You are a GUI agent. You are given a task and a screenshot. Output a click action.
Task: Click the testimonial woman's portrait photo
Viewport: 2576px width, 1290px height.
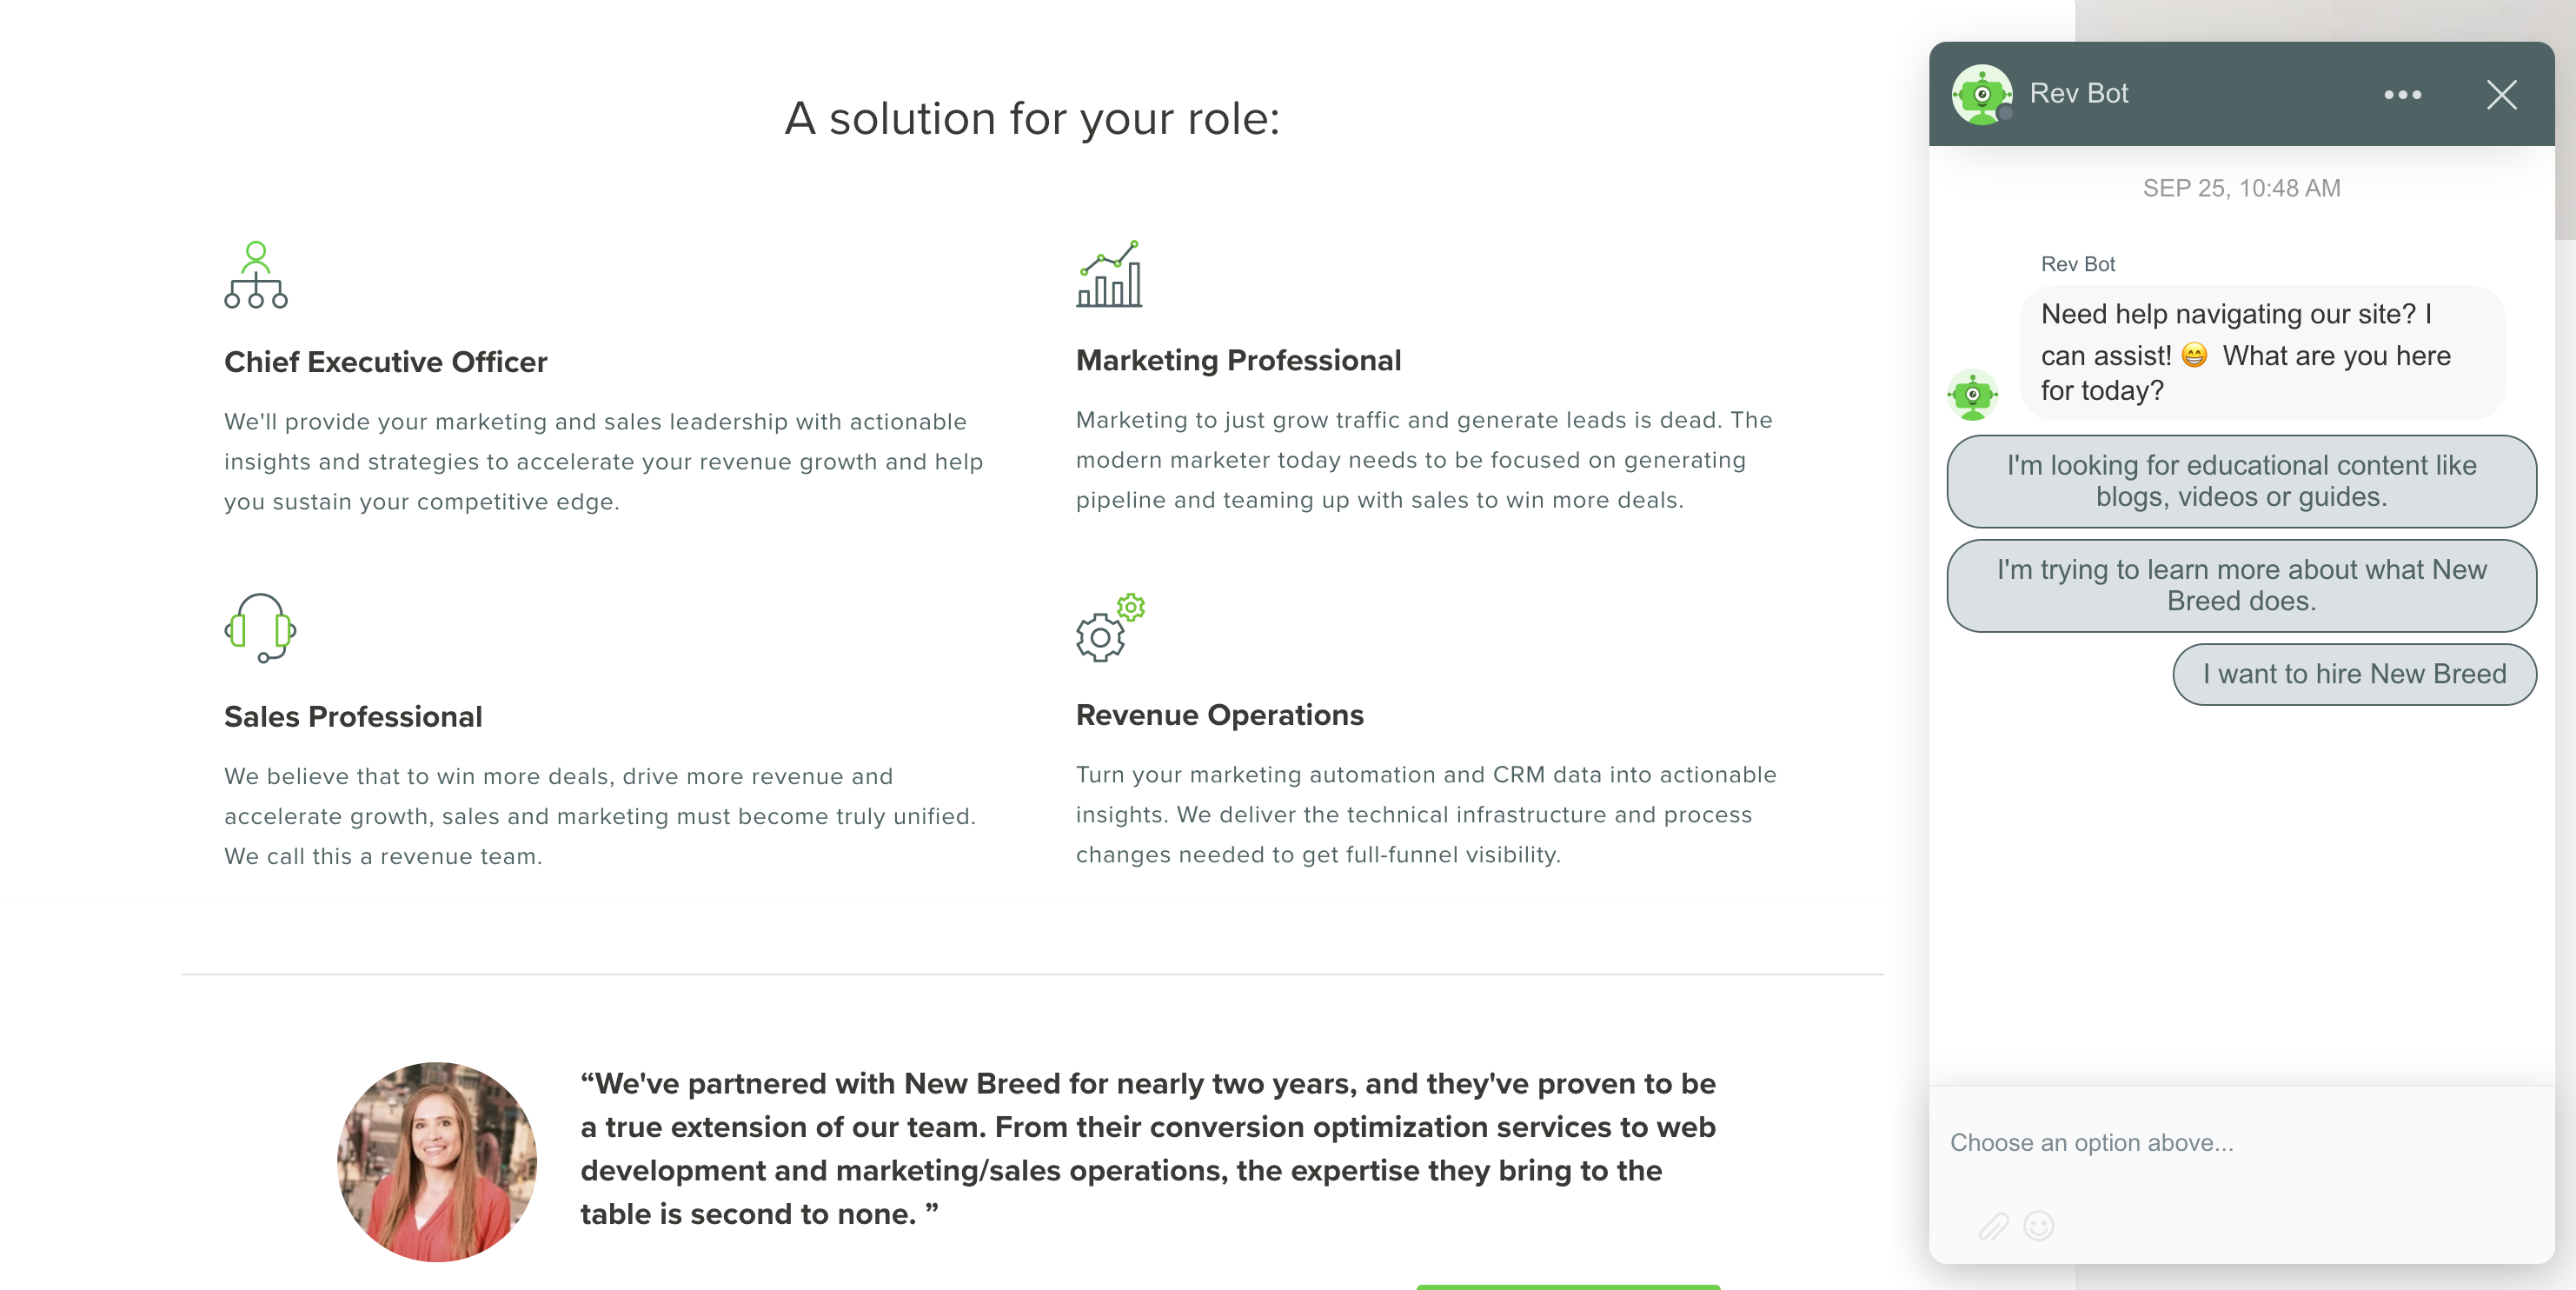click(x=437, y=1162)
